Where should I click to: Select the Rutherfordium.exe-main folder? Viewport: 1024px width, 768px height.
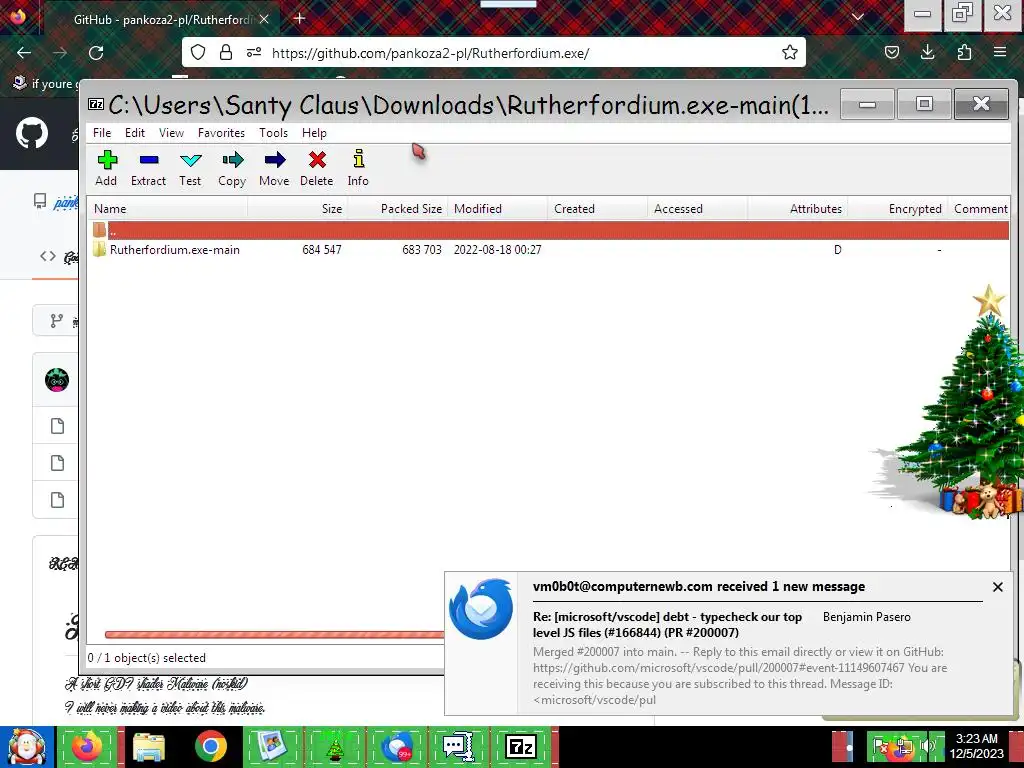[x=174, y=249]
